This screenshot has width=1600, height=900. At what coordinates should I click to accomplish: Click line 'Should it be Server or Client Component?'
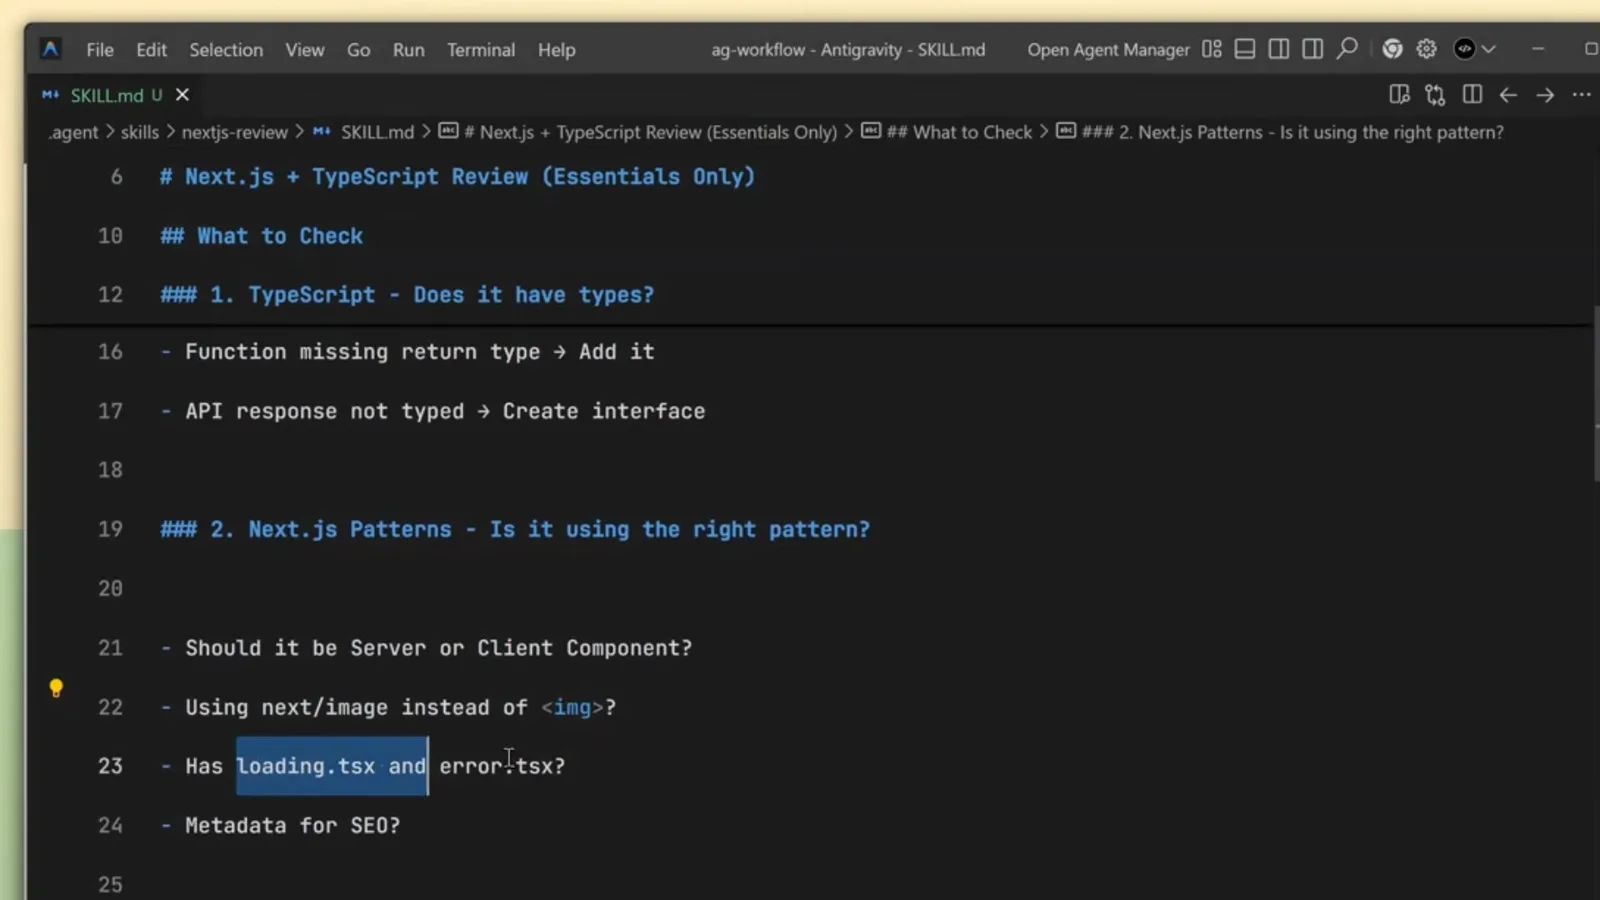438,648
